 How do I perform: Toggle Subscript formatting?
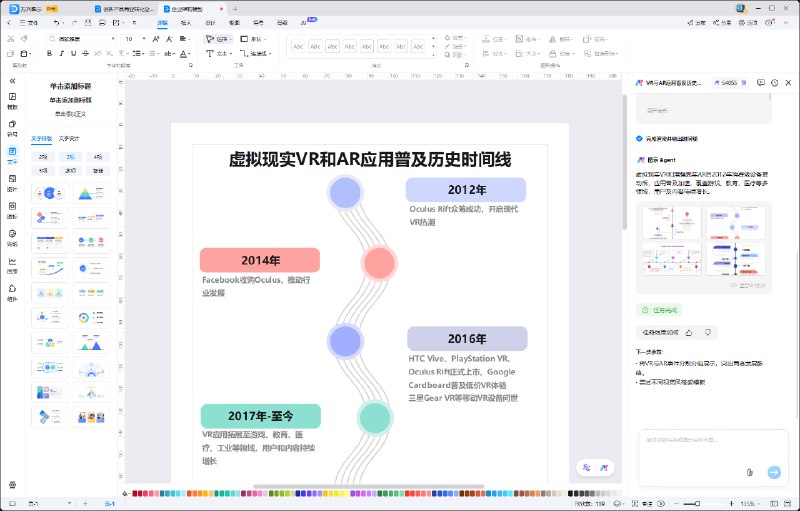pos(109,54)
